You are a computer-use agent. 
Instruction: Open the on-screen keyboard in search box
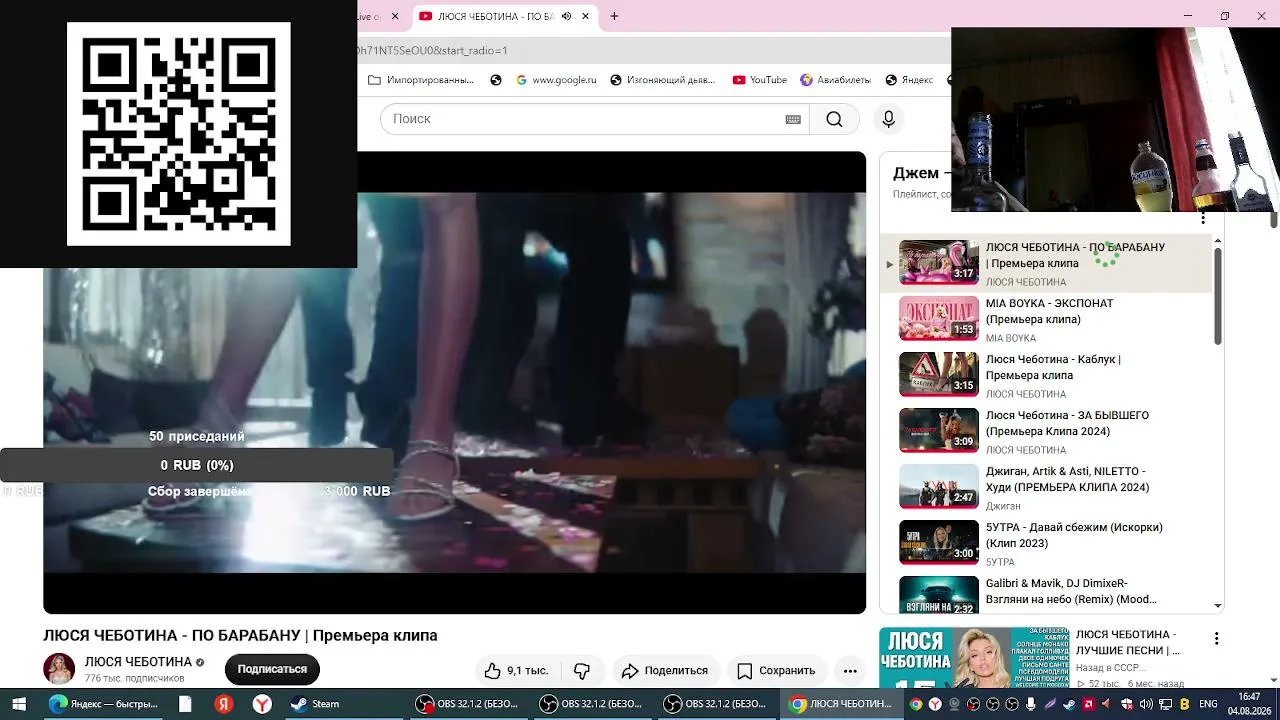tap(793, 119)
